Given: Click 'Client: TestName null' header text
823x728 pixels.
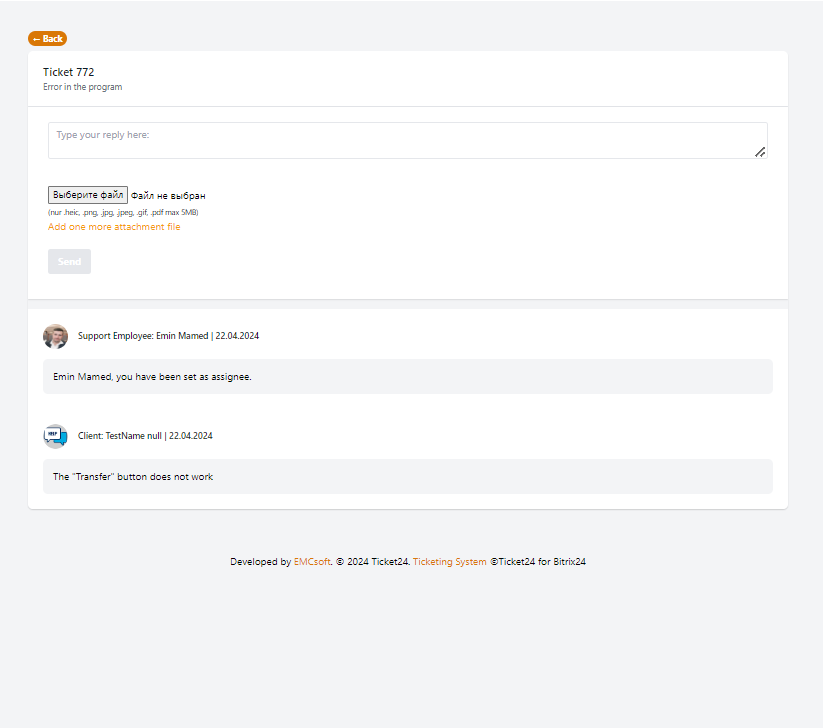Looking at the screenshot, I should (120, 436).
